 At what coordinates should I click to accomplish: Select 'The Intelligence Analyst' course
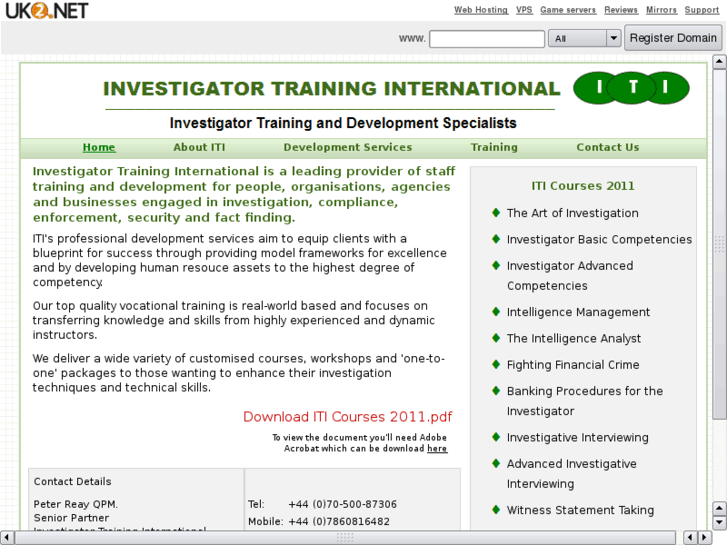[574, 339]
